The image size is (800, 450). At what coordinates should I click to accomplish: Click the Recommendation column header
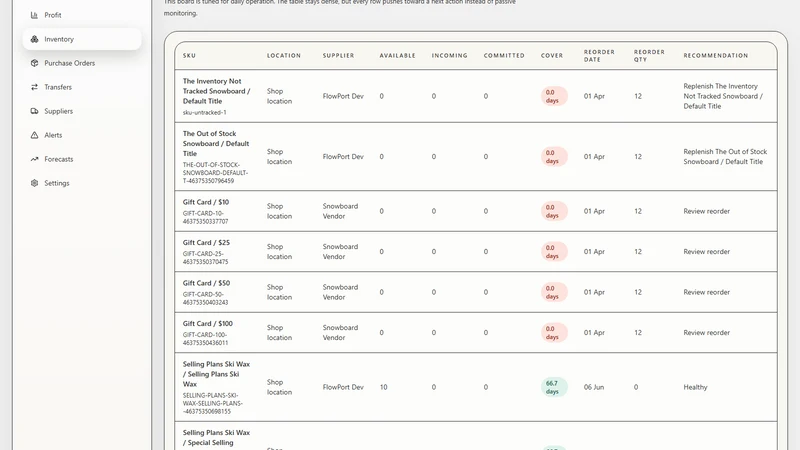pyautogui.click(x=716, y=56)
